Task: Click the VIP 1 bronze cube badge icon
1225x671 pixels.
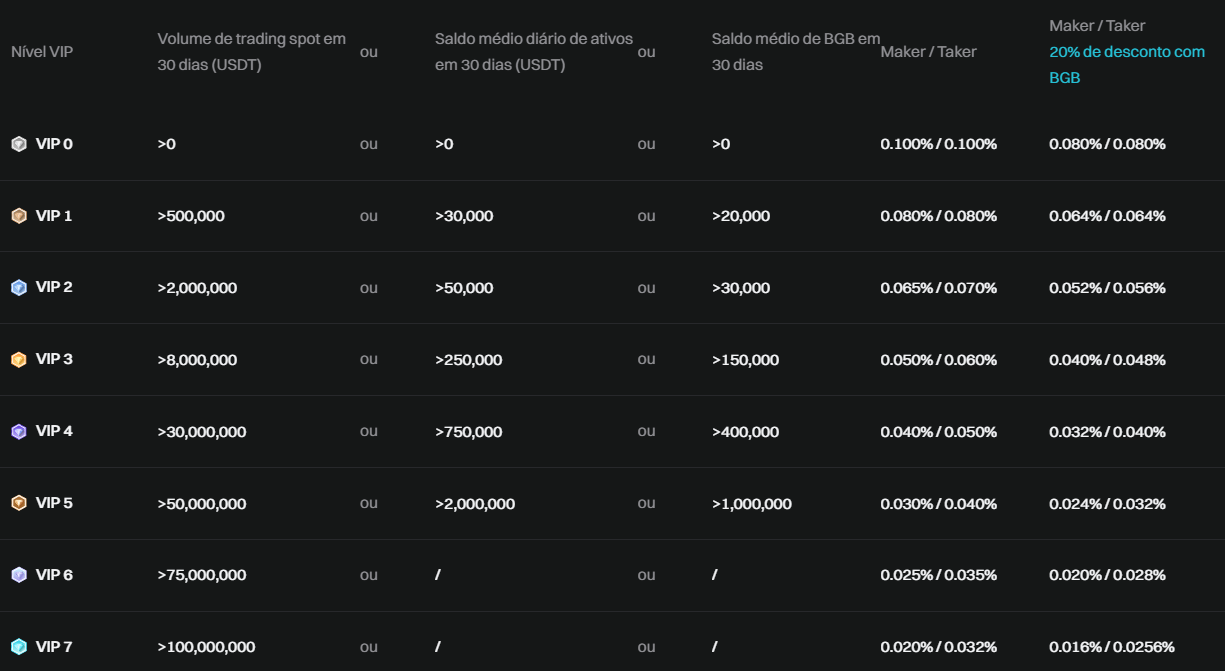Action: click(x=19, y=216)
